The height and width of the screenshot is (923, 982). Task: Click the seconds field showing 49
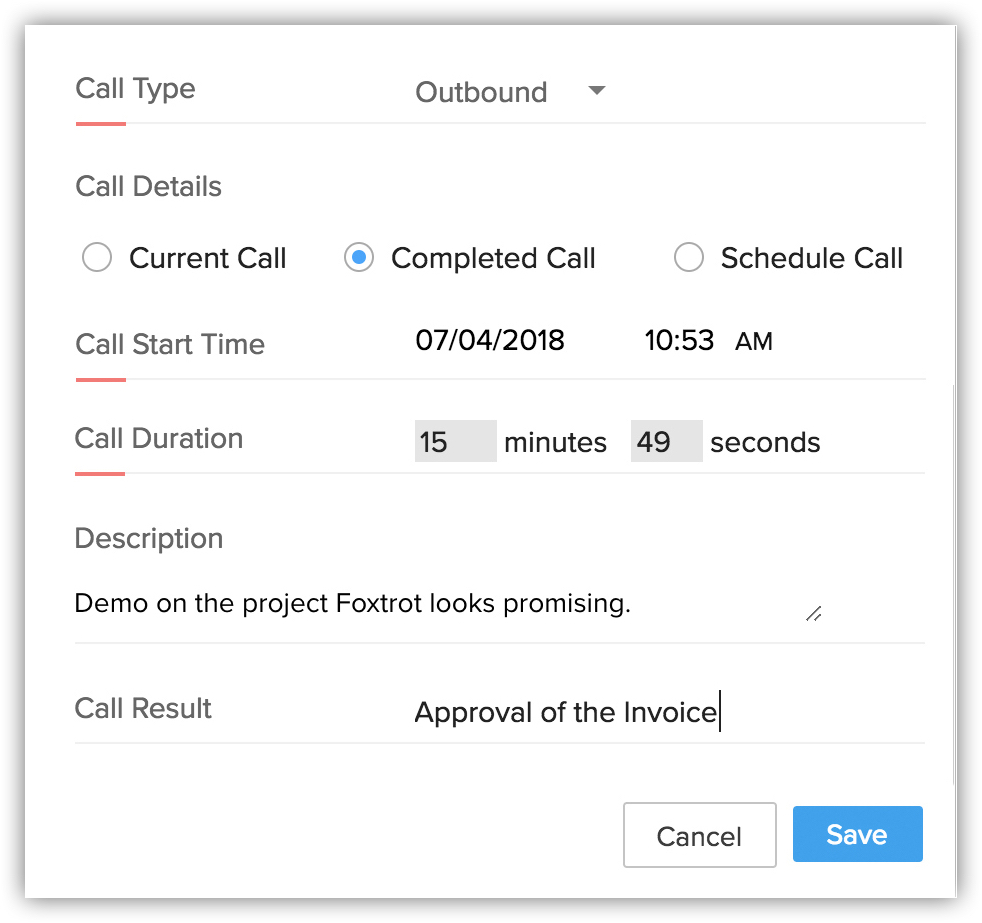666,441
